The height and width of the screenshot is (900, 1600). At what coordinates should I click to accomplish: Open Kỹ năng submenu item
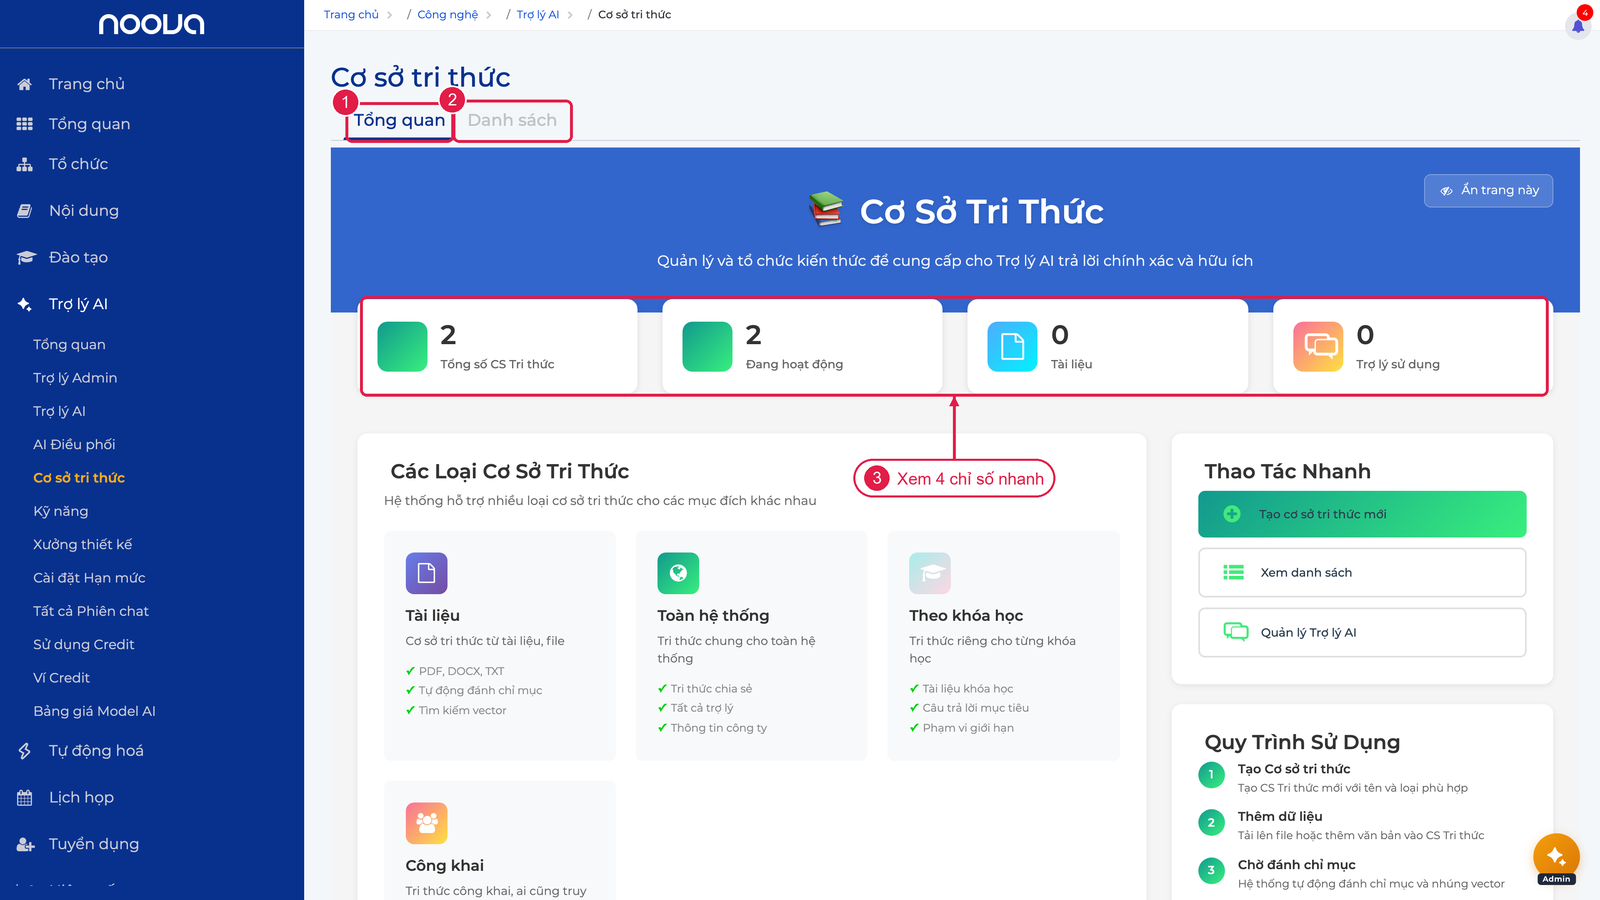60,511
